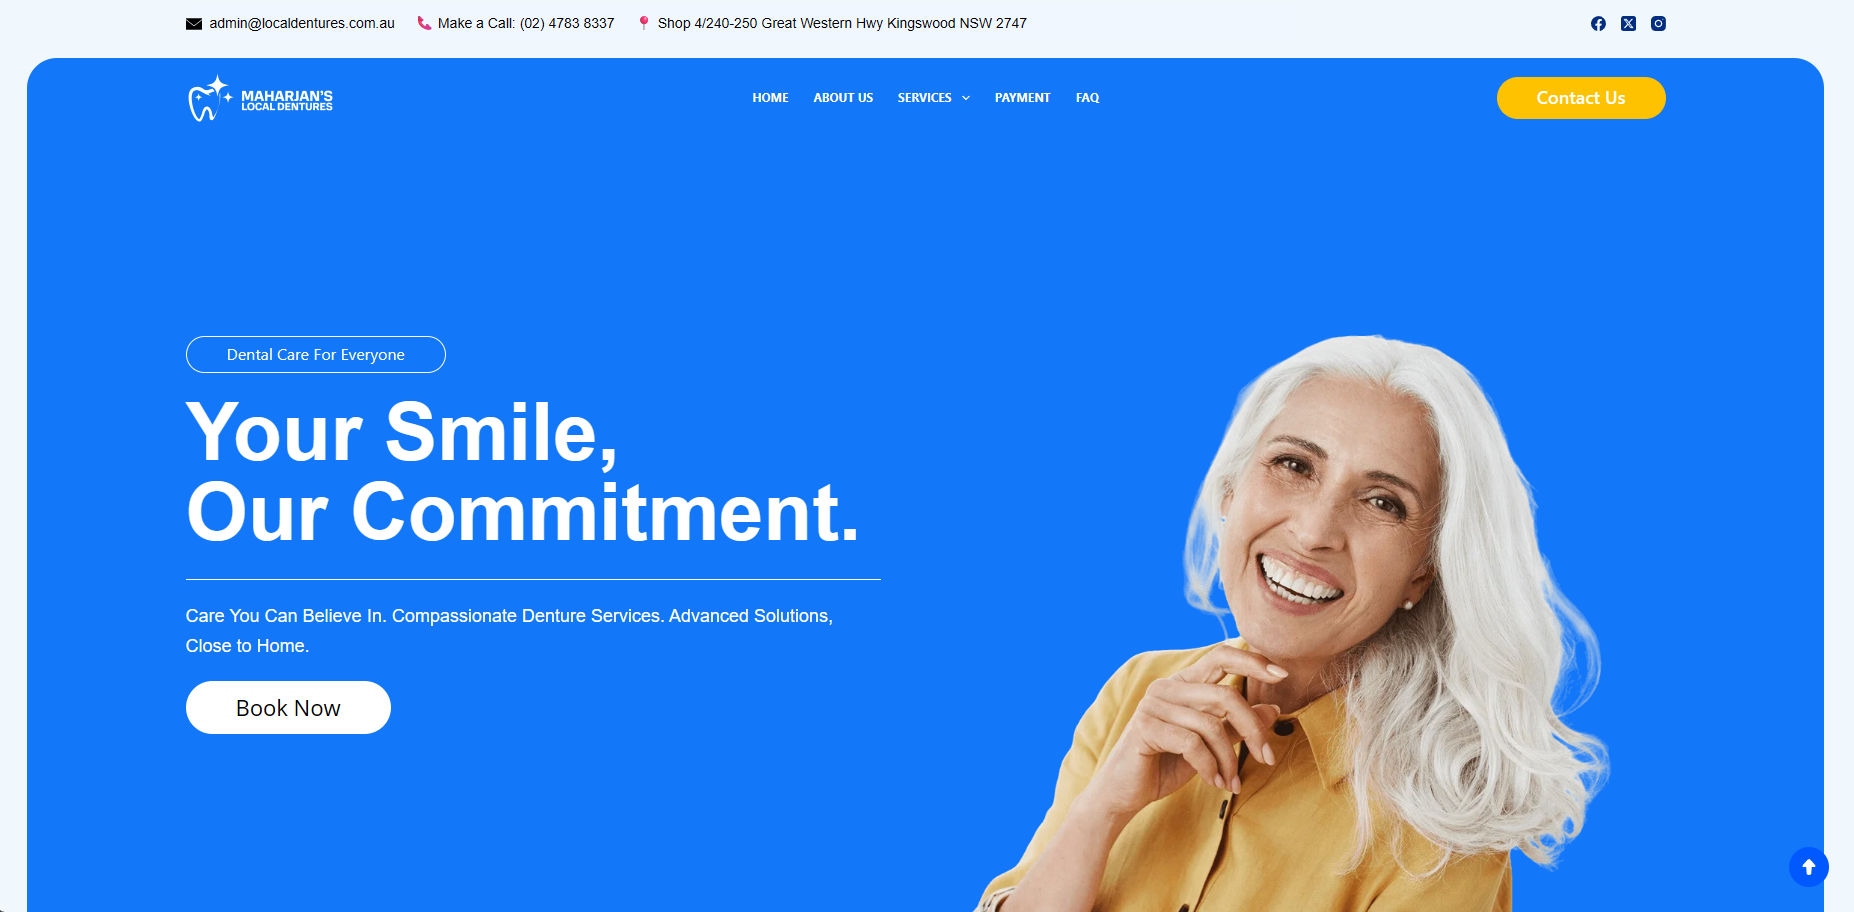
Task: Click the Maharjan's Local Dentures tooth logo
Action: click(260, 98)
